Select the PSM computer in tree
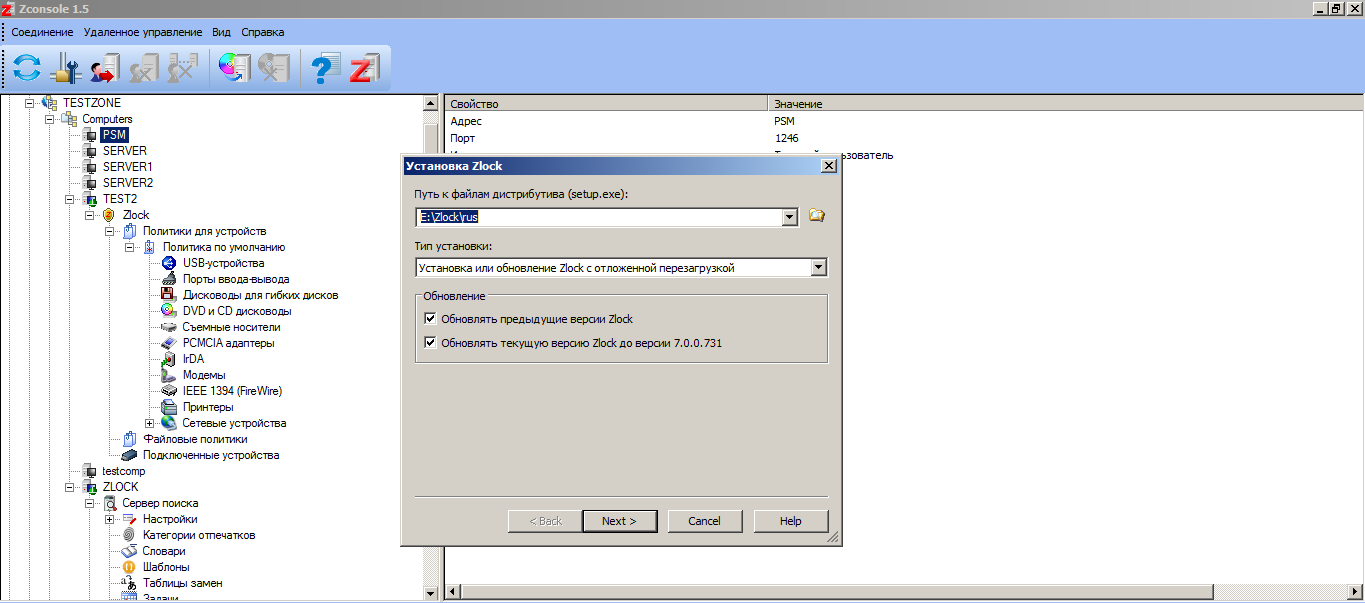 (x=115, y=135)
